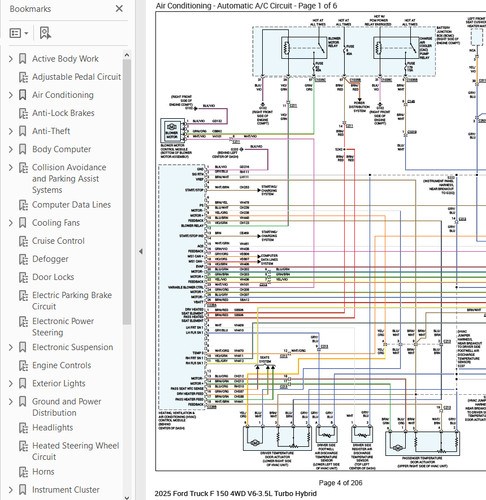Viewport: 486px width, 500px height.
Task: Open the Air Conditioning bookmark
Action: tap(63, 95)
